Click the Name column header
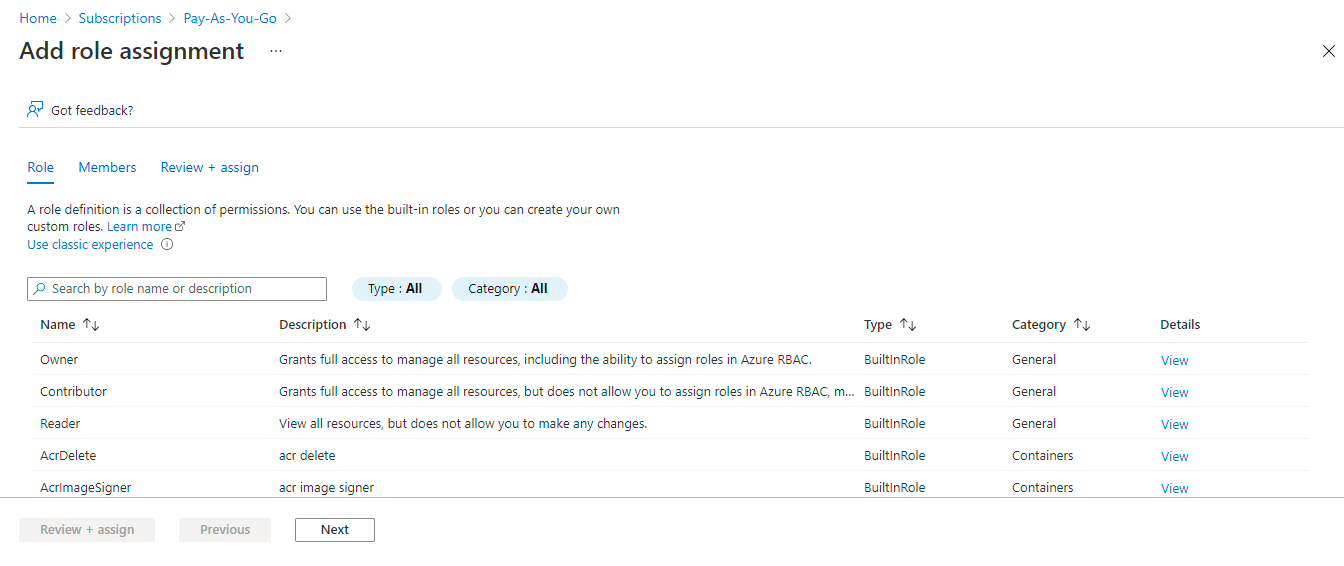Image resolution: width=1344 pixels, height=566 pixels. tap(58, 325)
